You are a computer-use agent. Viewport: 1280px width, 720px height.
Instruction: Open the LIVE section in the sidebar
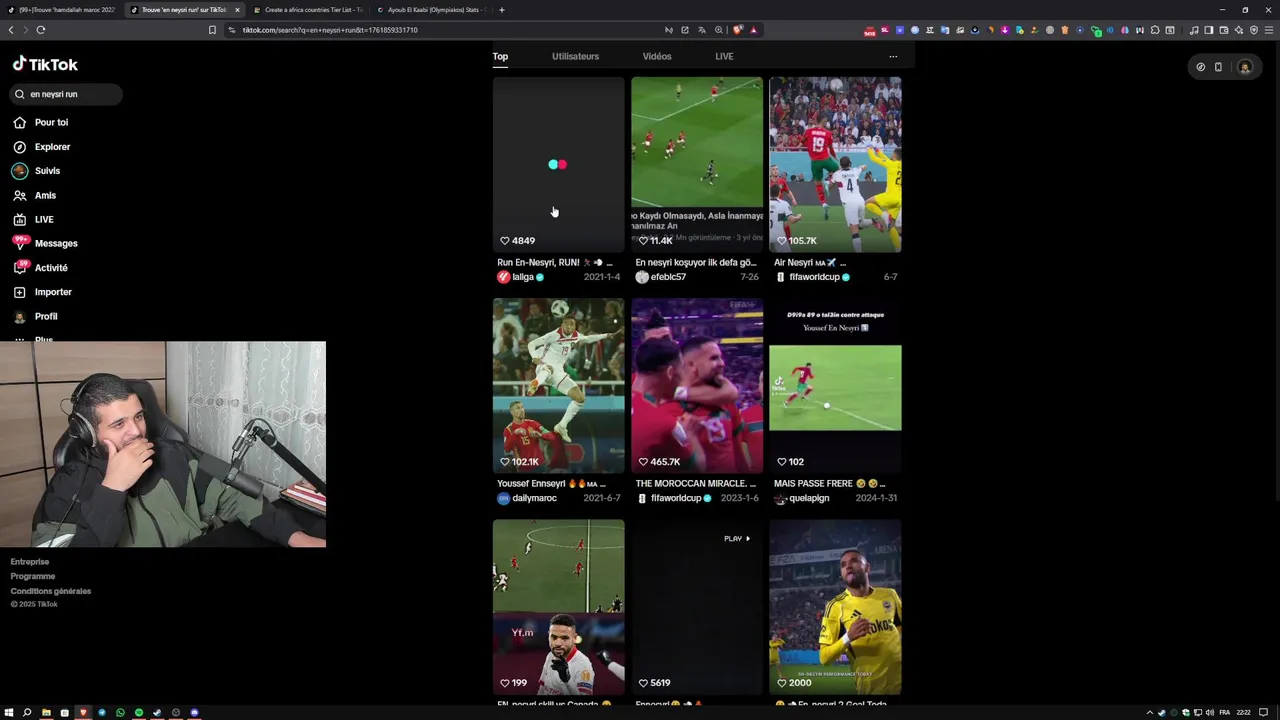pyautogui.click(x=34, y=219)
